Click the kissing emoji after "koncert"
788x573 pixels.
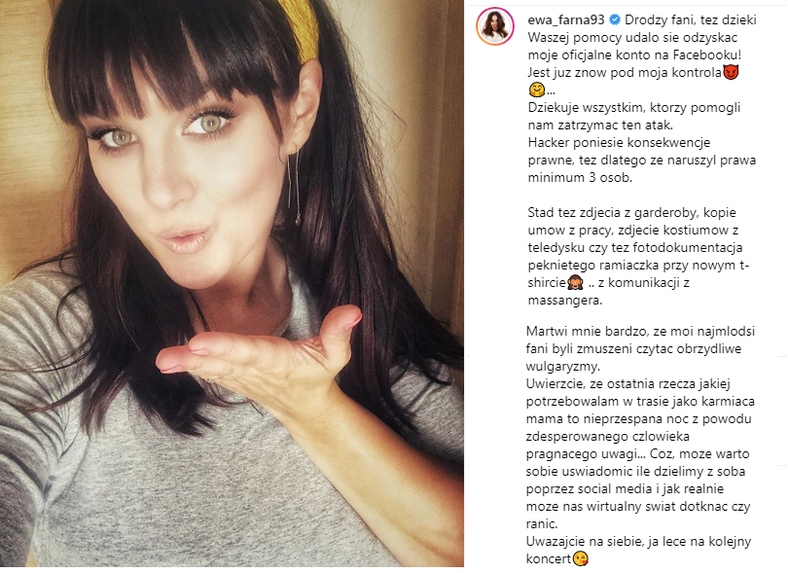[580, 558]
